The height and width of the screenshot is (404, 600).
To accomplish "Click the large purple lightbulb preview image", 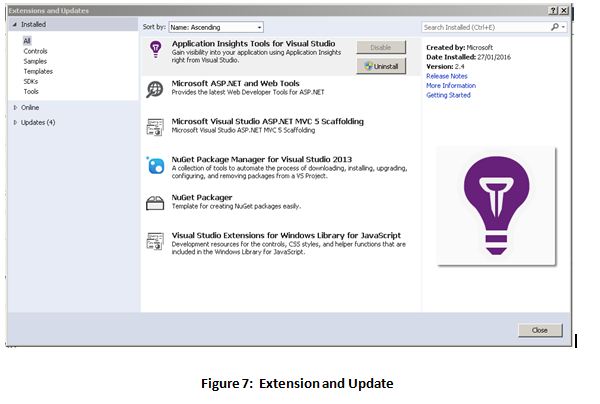I will click(x=496, y=206).
